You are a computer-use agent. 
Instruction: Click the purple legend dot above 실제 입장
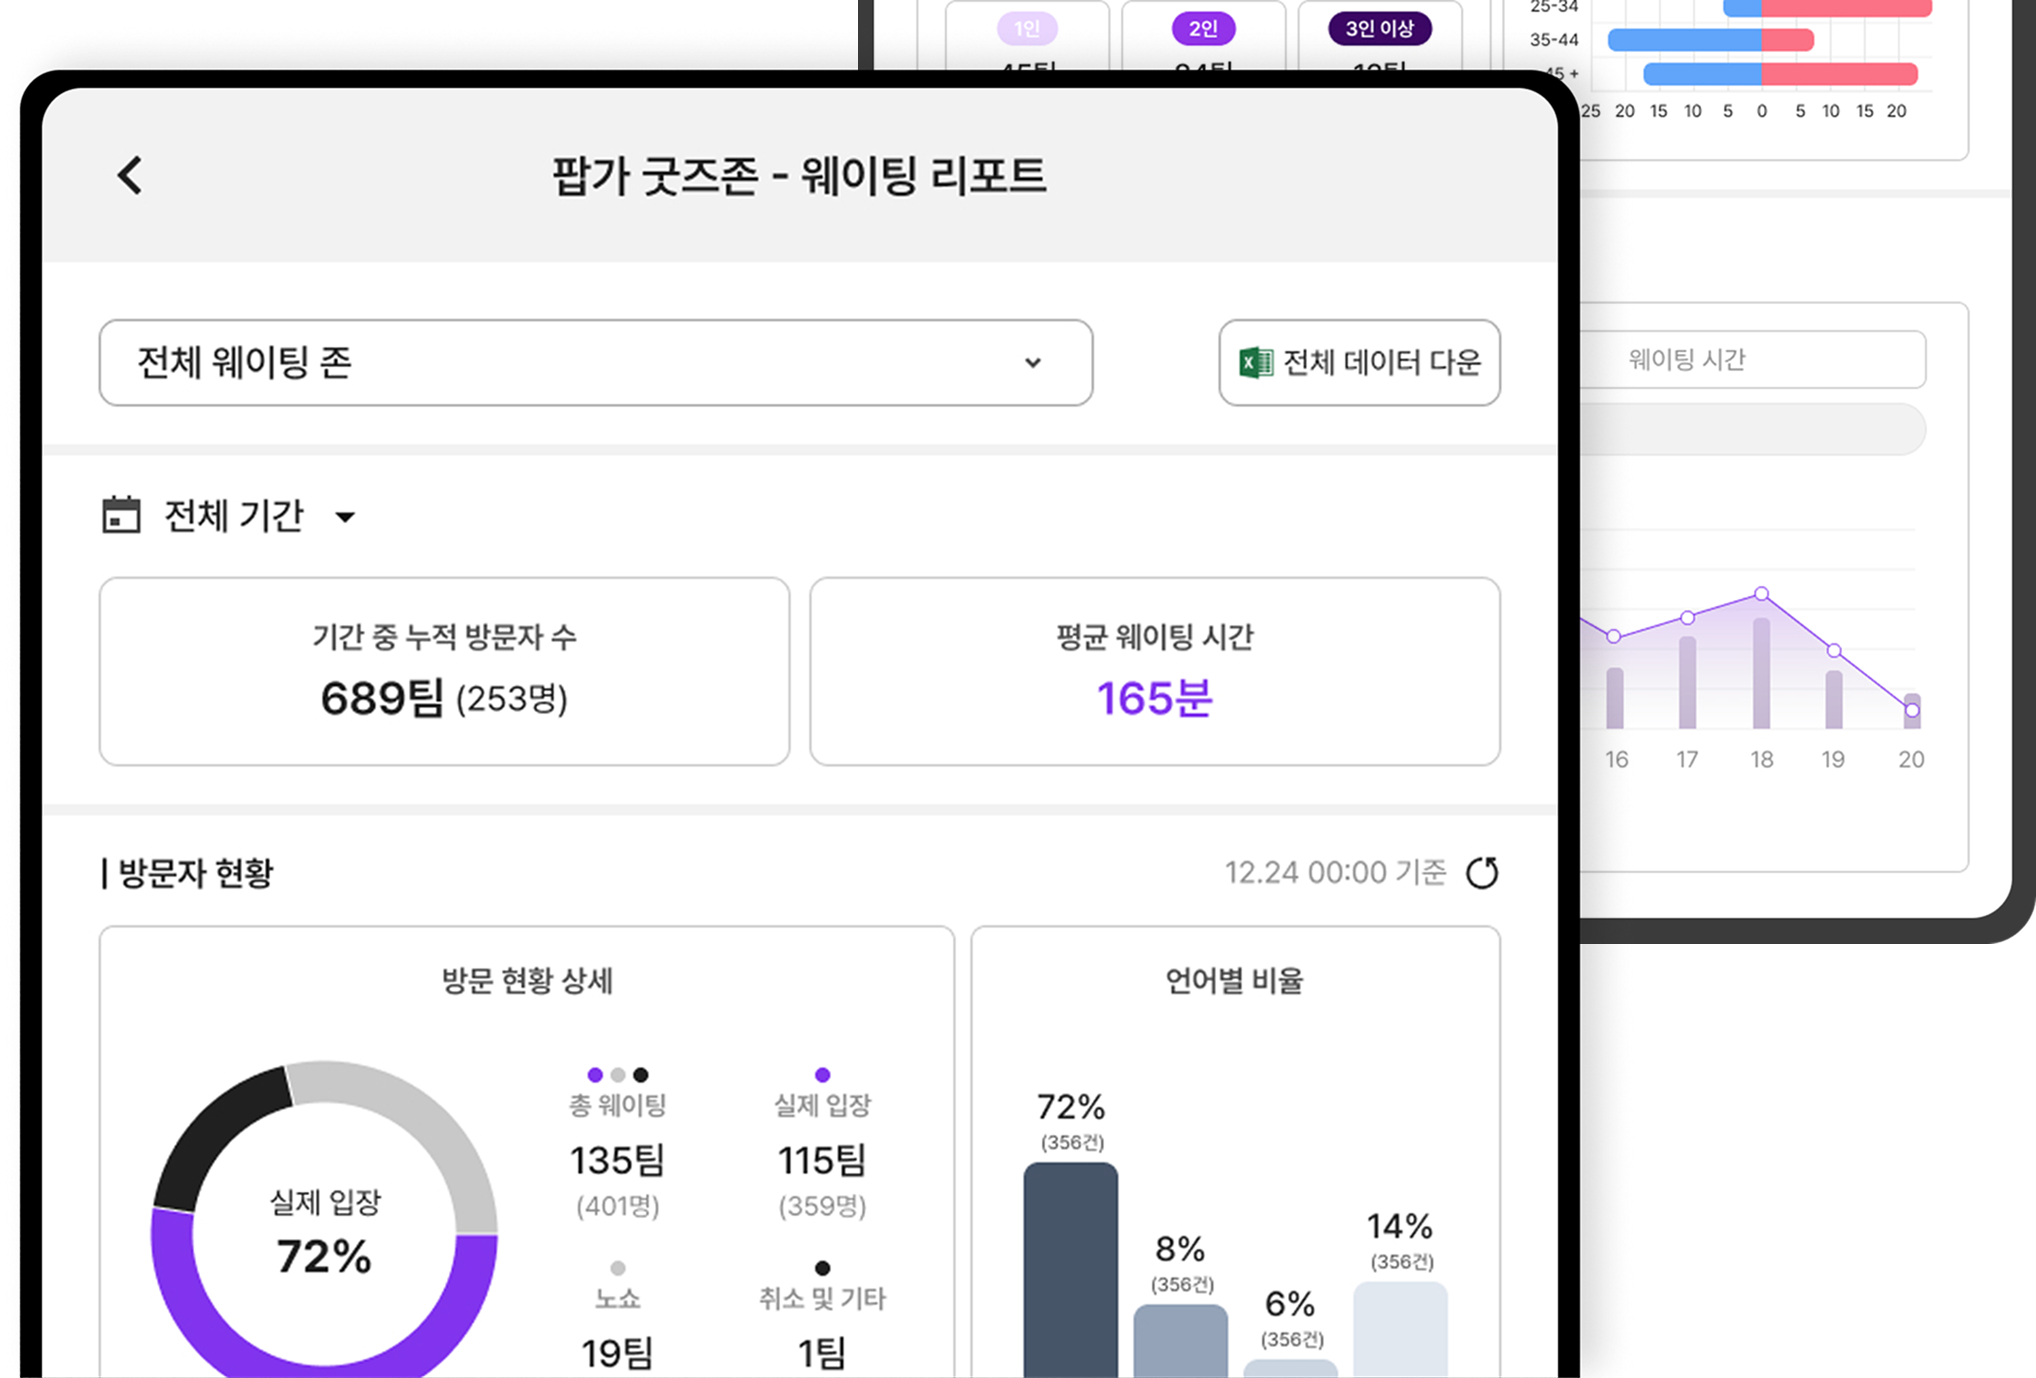pyautogui.click(x=822, y=1075)
